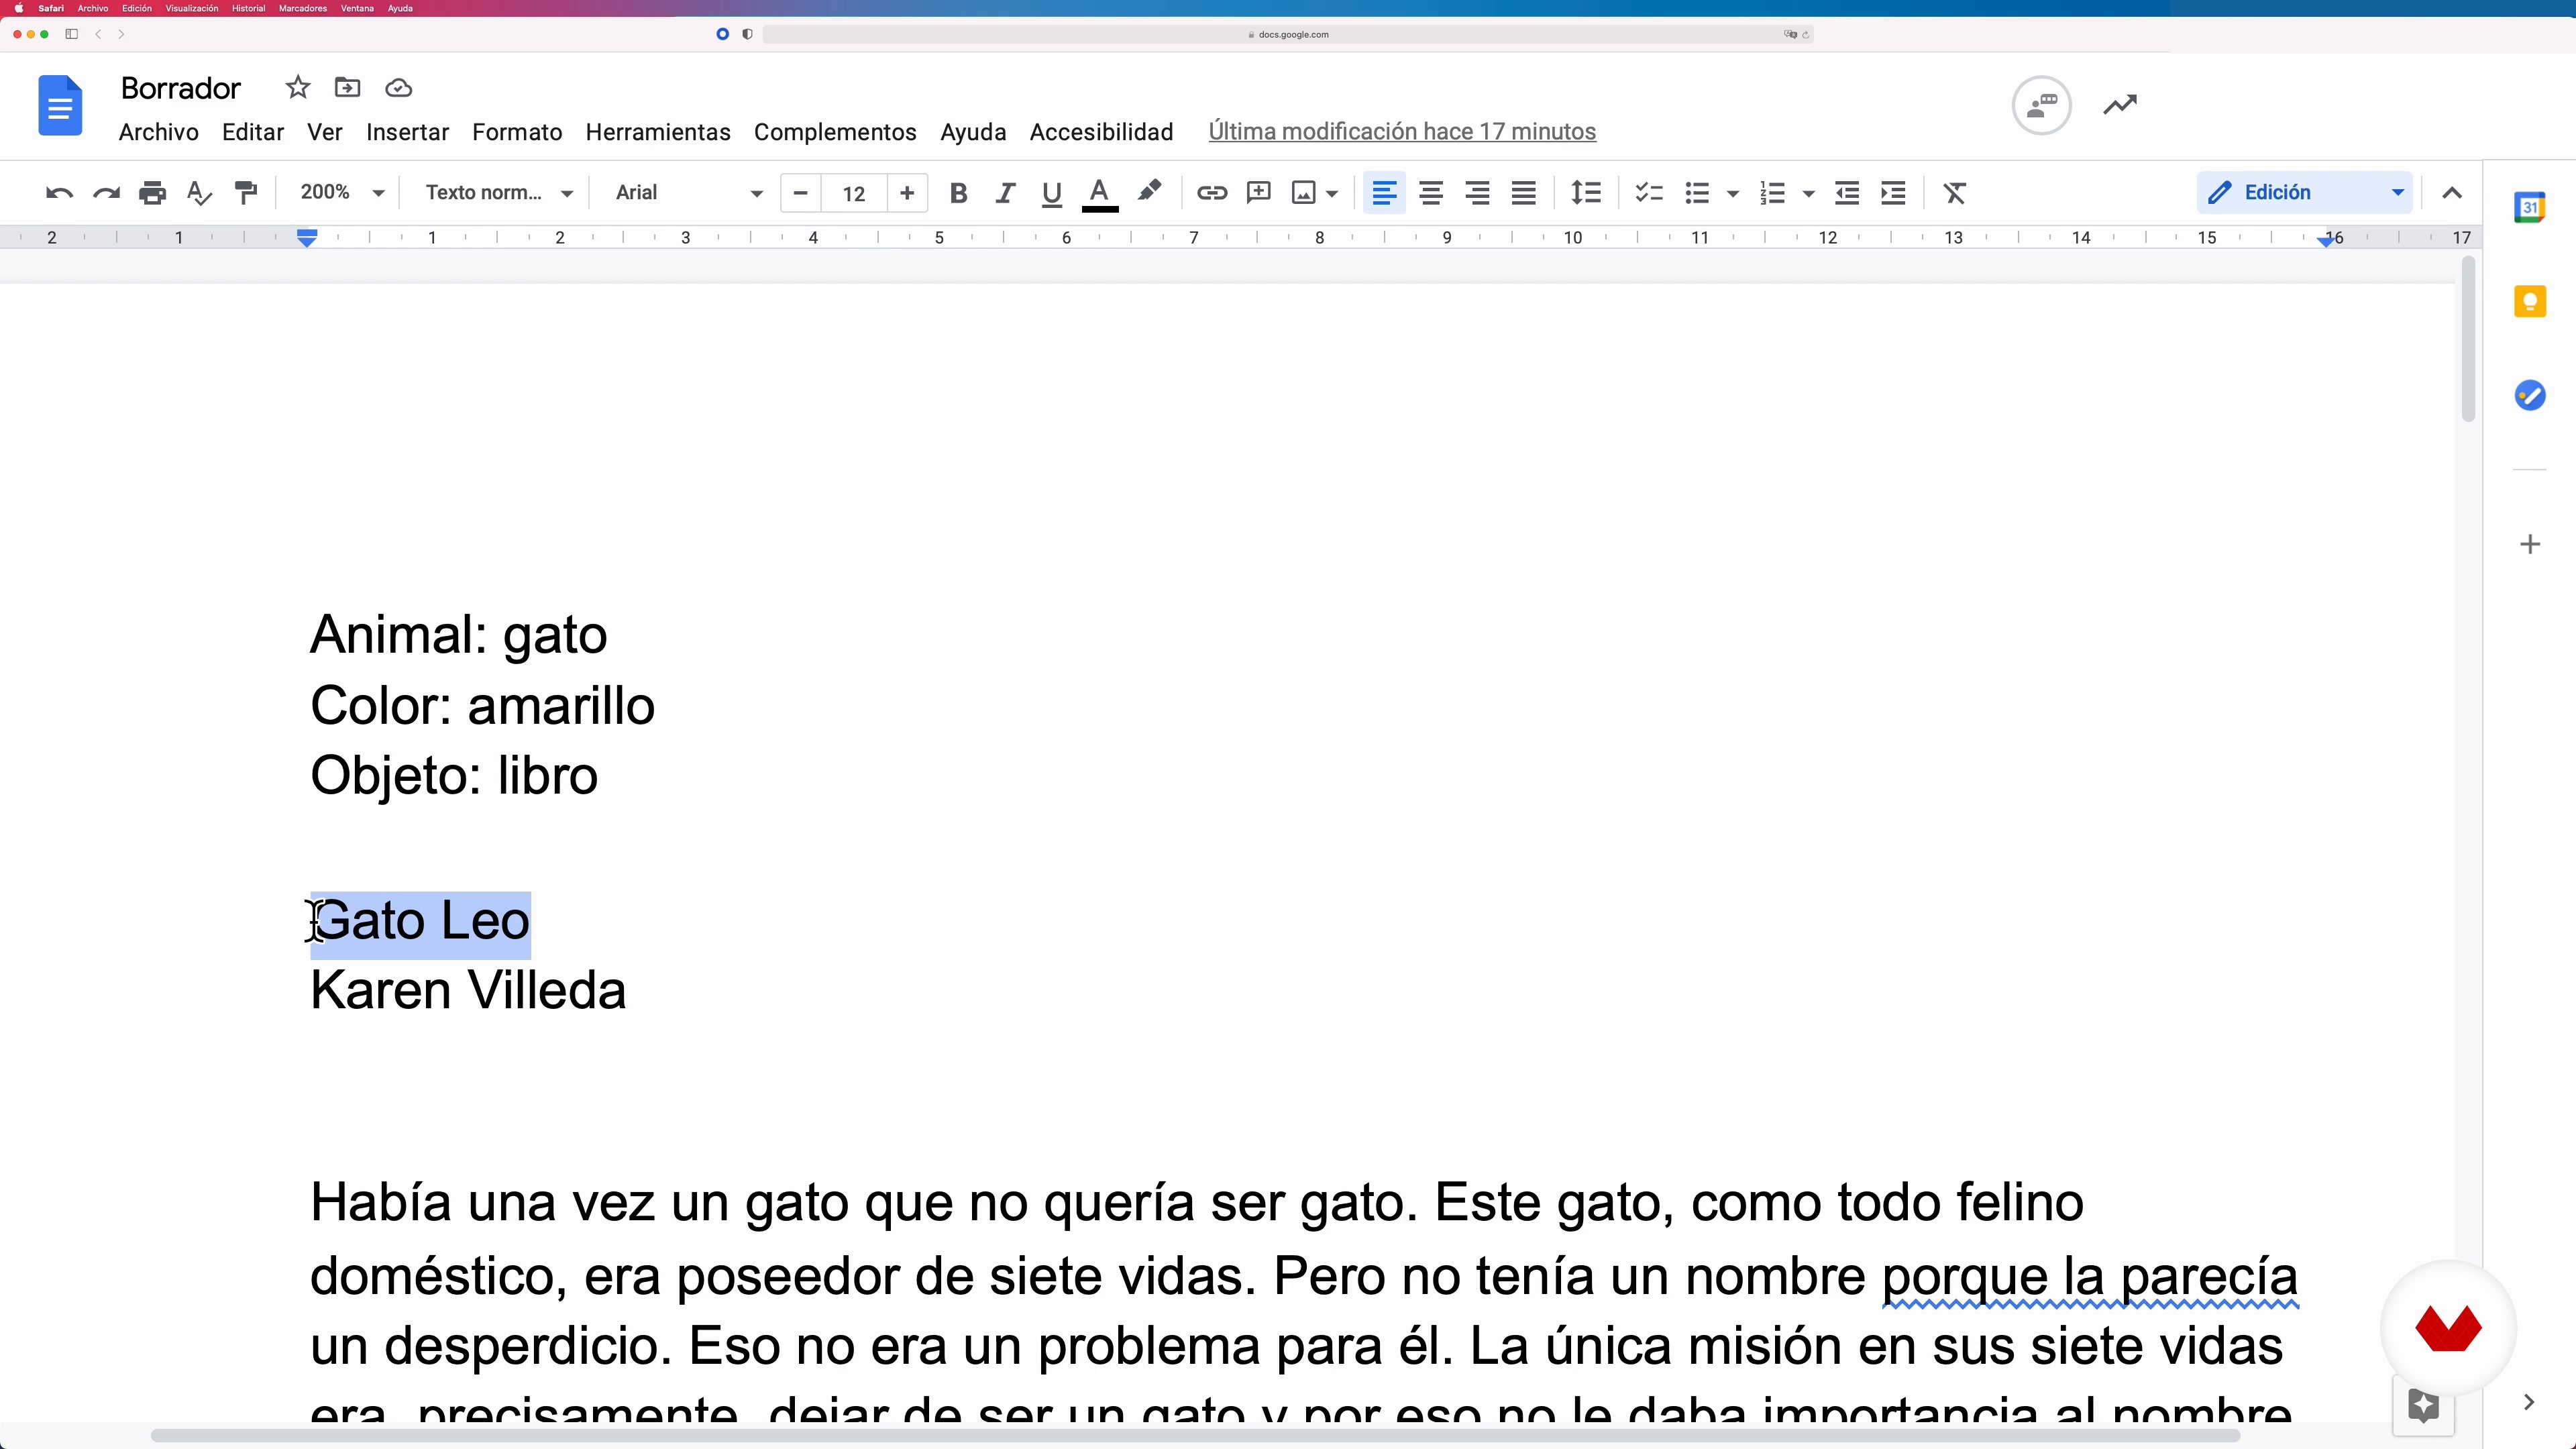Insert a checklist from toolbar
Screen dimensions: 2576x1449
tap(1649, 193)
